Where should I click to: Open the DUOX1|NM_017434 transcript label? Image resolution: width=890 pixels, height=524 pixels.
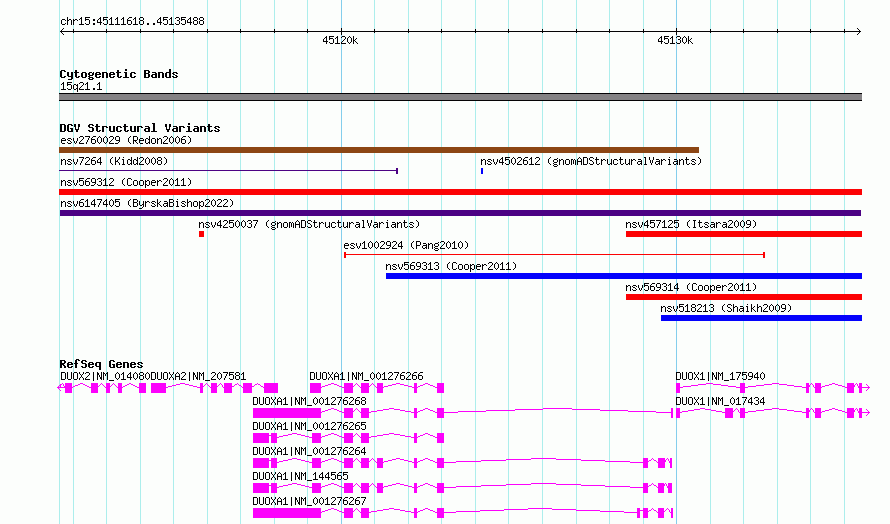(720, 401)
